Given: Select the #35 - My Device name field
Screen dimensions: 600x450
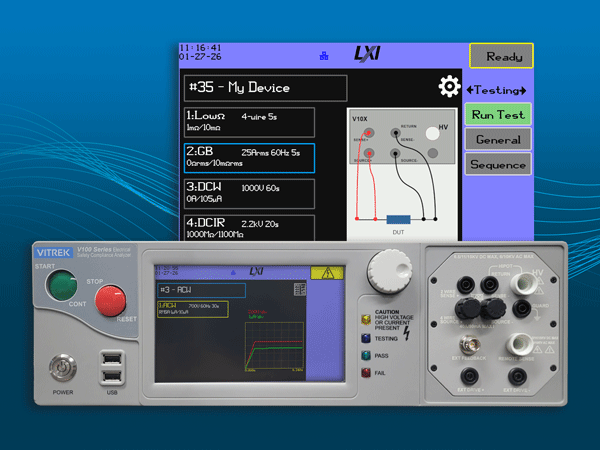Looking at the screenshot, I should 265,87.
